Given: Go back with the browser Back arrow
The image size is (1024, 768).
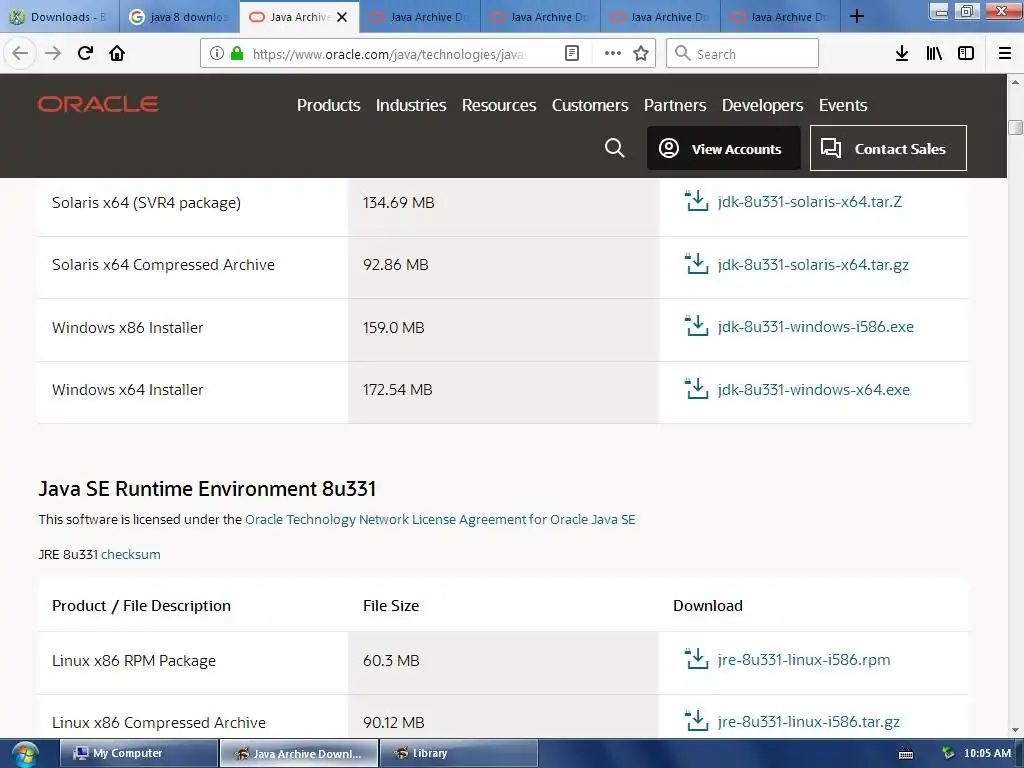Looking at the screenshot, I should click(20, 54).
